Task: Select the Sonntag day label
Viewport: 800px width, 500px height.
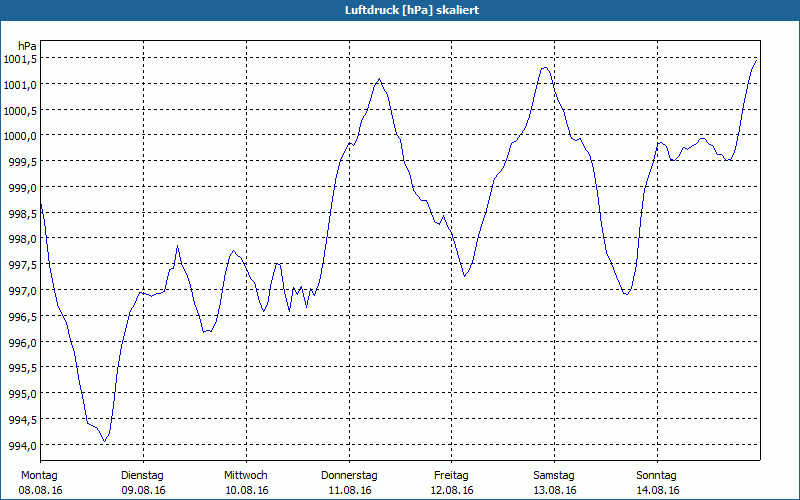Action: click(656, 476)
